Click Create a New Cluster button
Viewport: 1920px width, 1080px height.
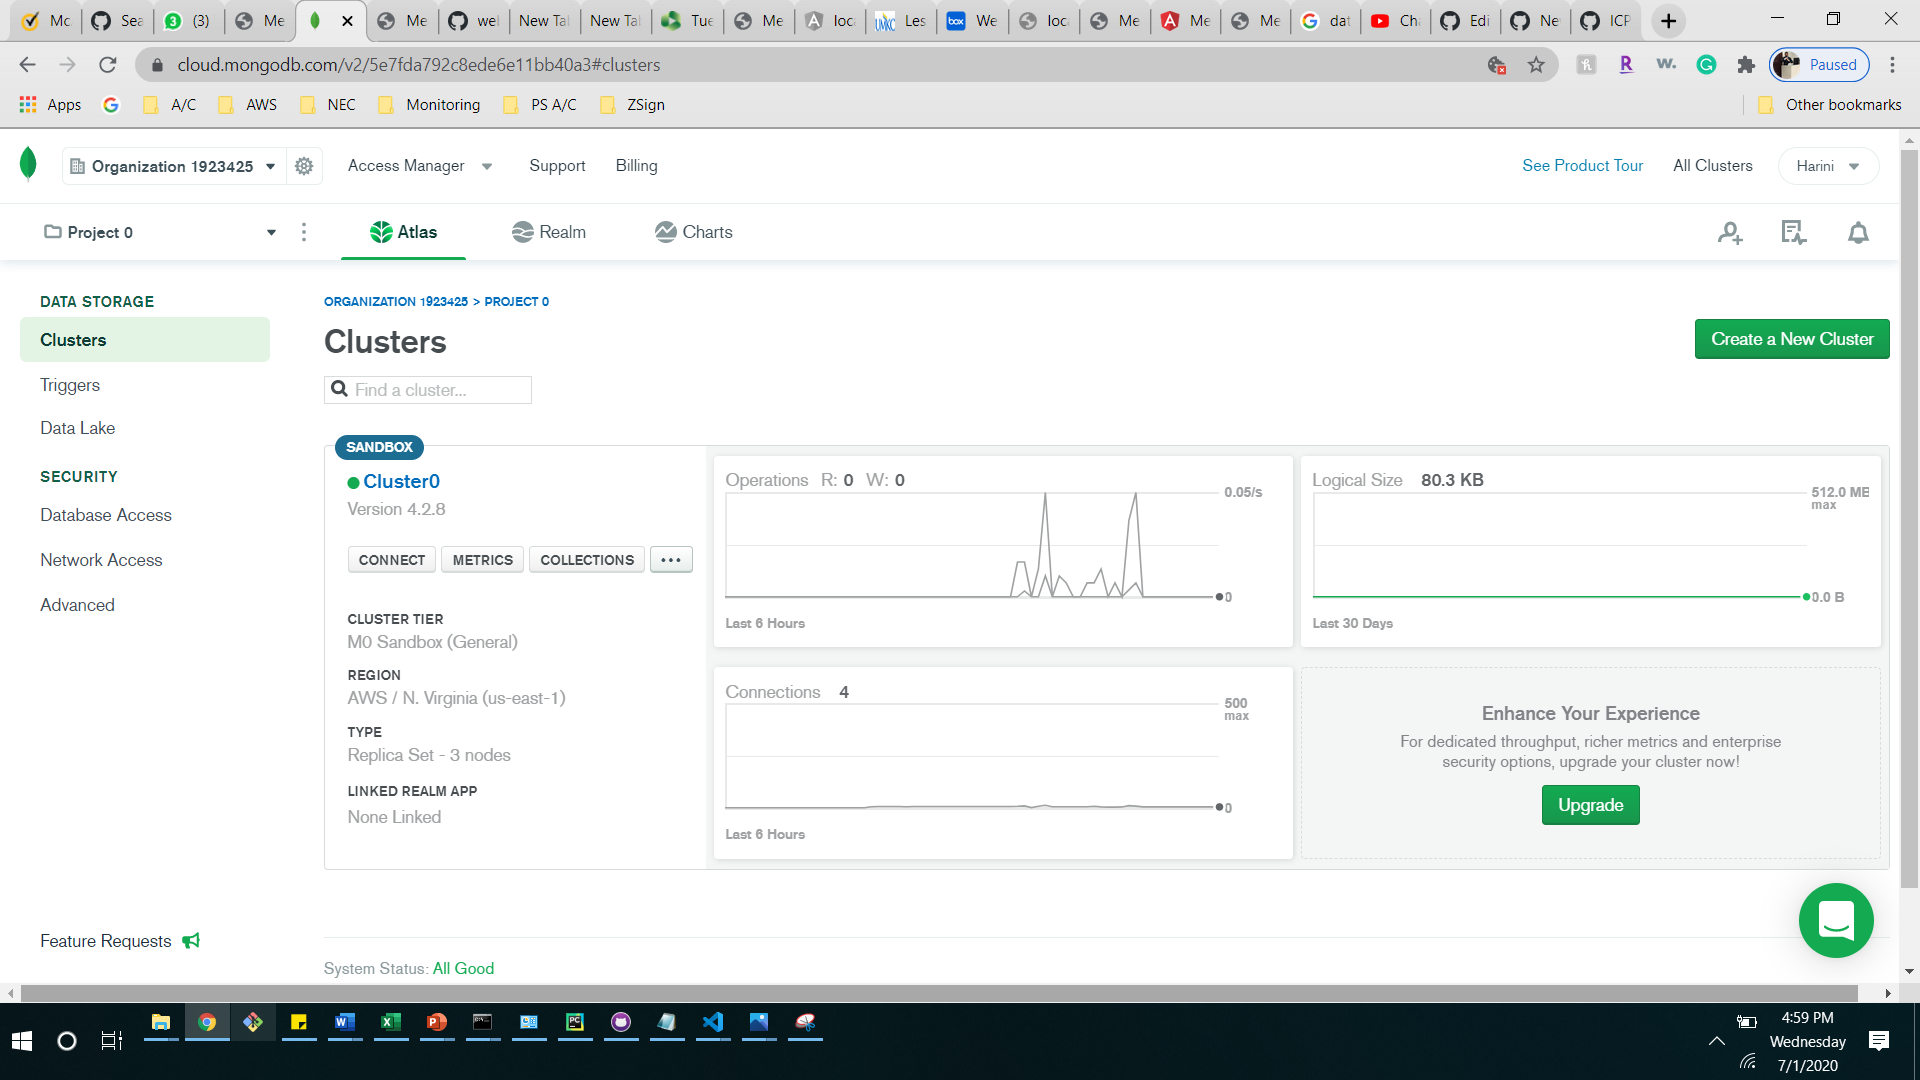[1791, 339]
